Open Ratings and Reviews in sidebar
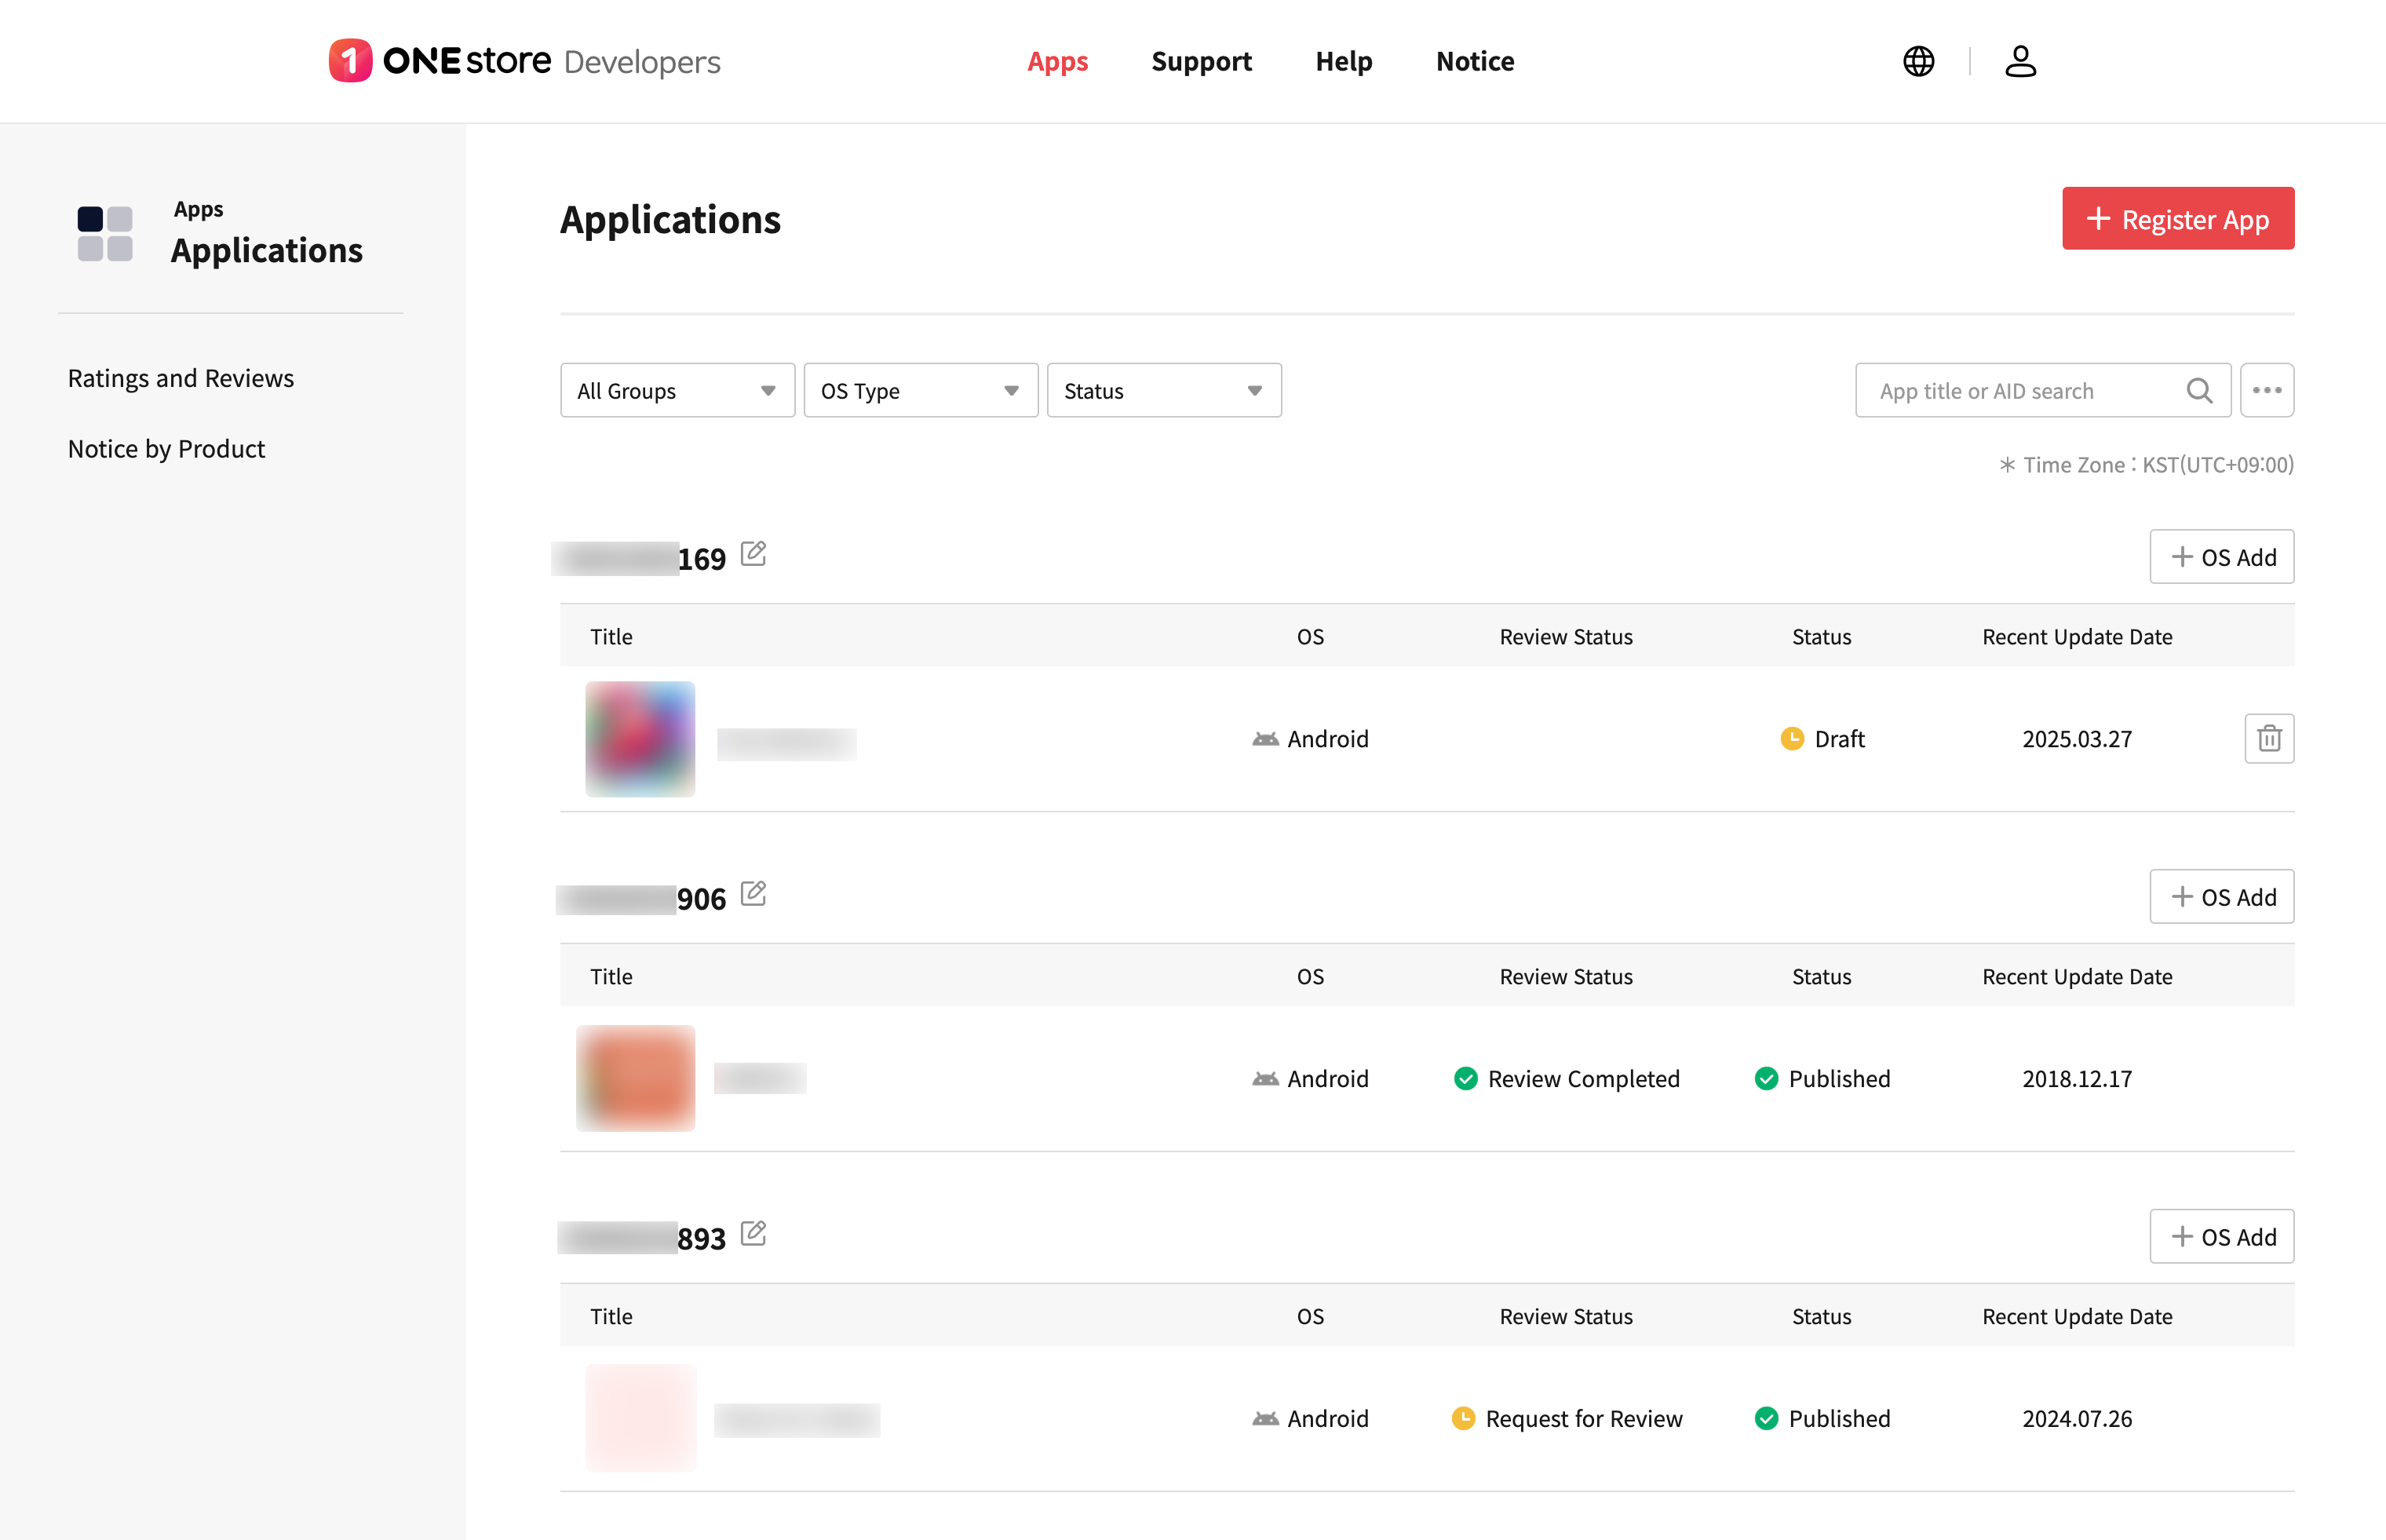2386x1540 pixels. click(181, 378)
